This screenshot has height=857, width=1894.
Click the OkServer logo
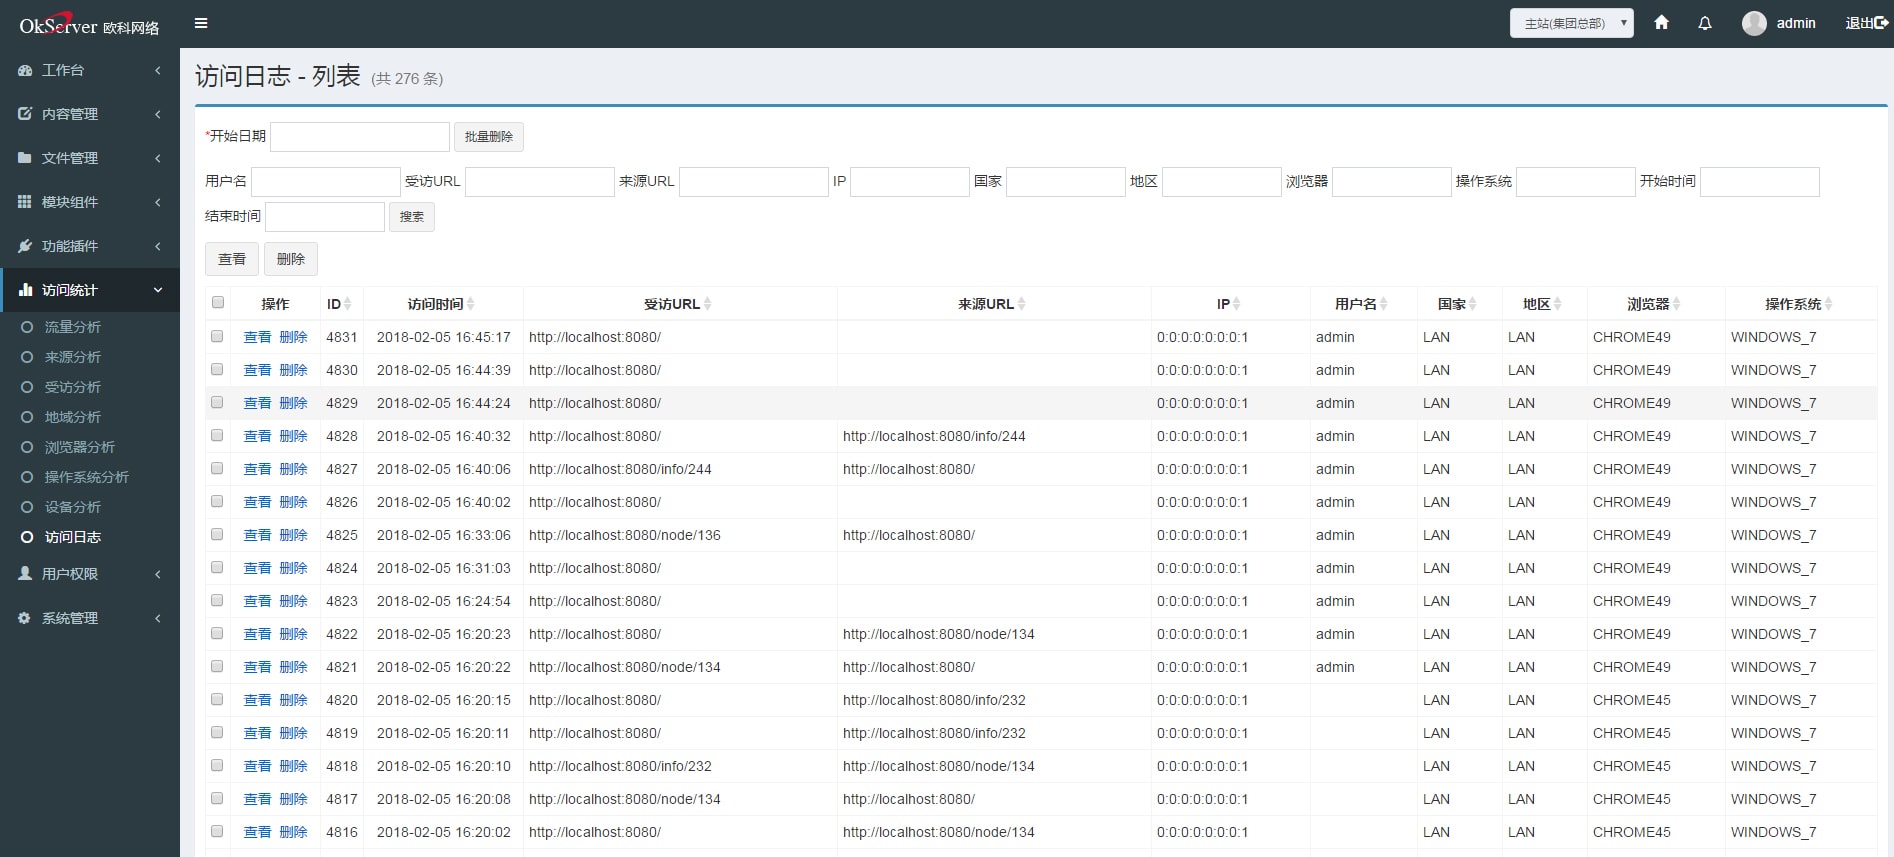click(x=89, y=24)
